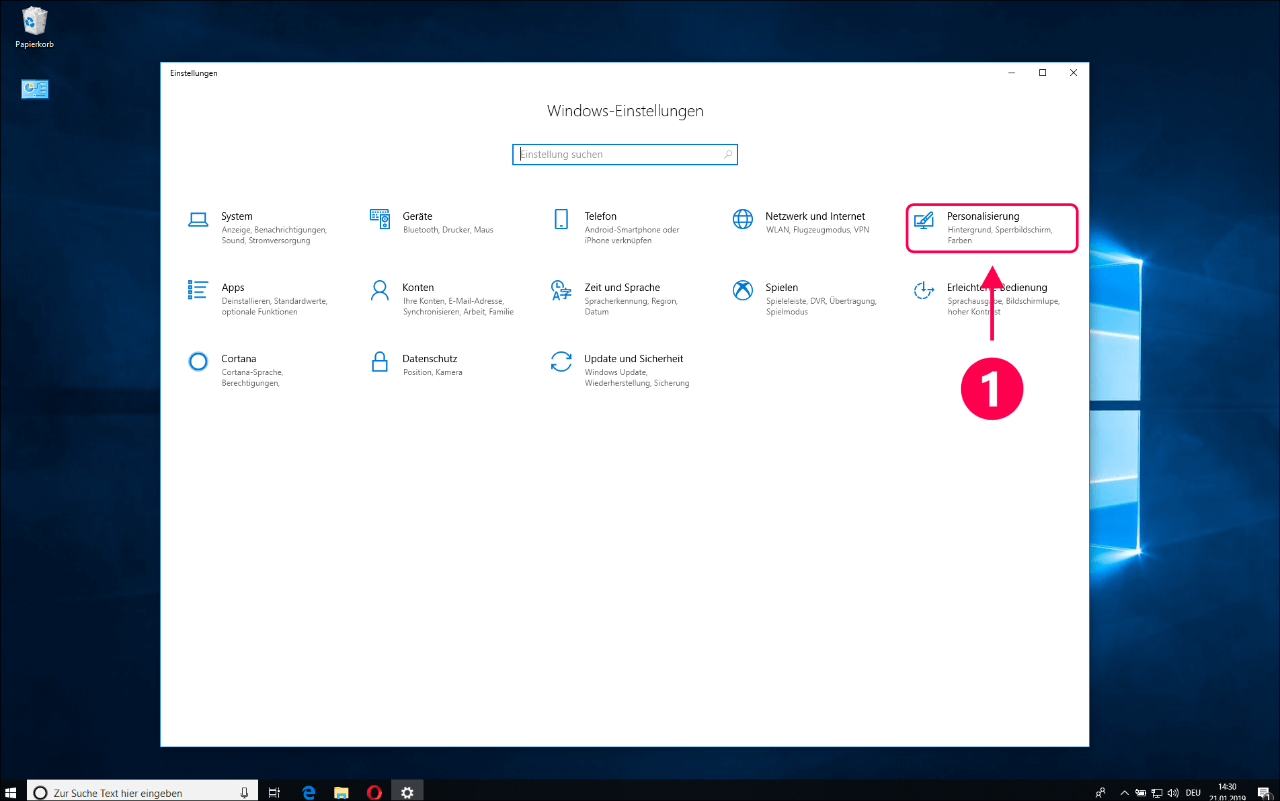Click the search magnifier in Einstellung suchen
Viewport: 1280px width, 801px height.
(x=728, y=155)
